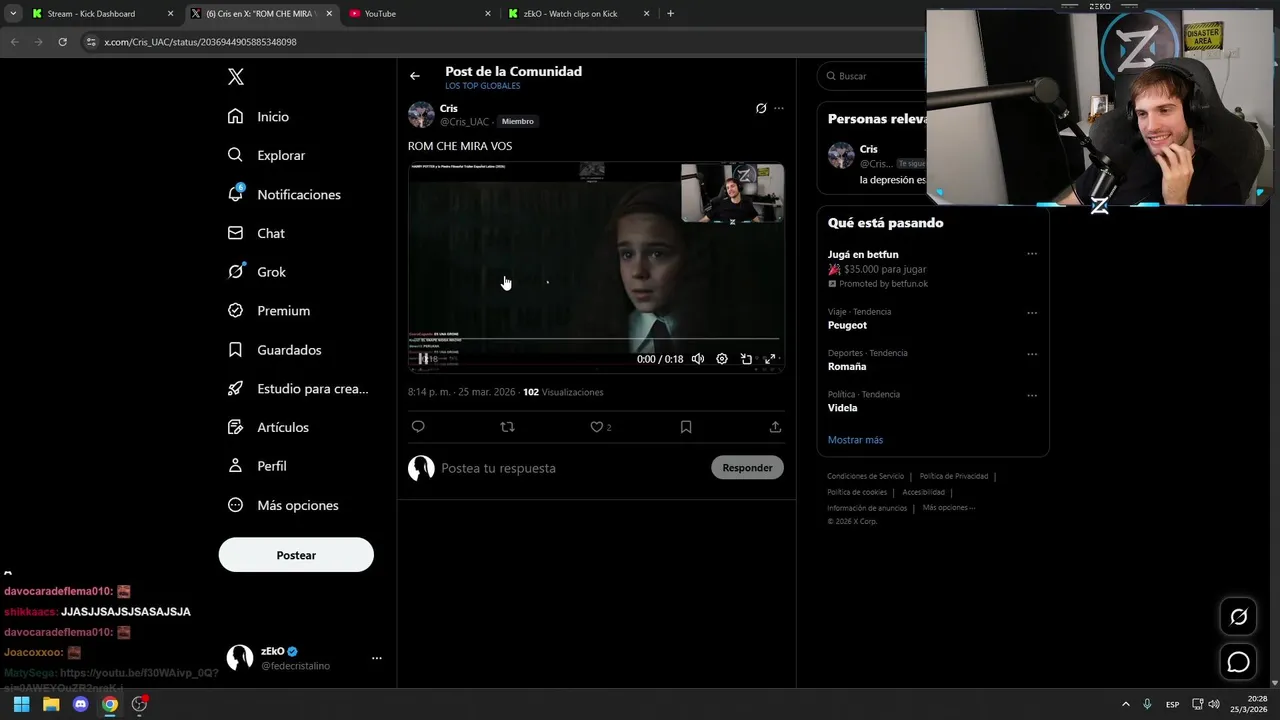Repost the post with the retweet icon
Image resolution: width=1280 pixels, height=720 pixels.
click(507, 427)
